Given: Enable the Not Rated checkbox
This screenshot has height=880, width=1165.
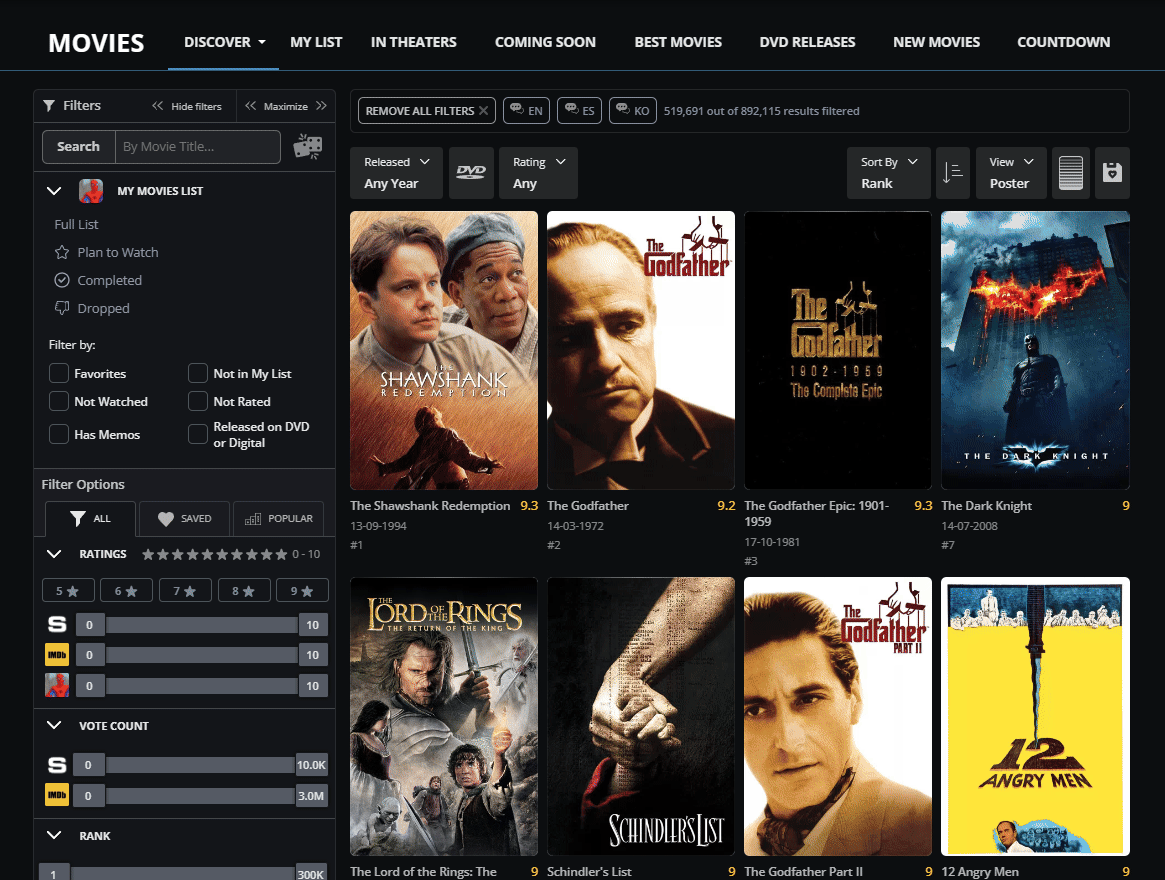Looking at the screenshot, I should point(198,401).
